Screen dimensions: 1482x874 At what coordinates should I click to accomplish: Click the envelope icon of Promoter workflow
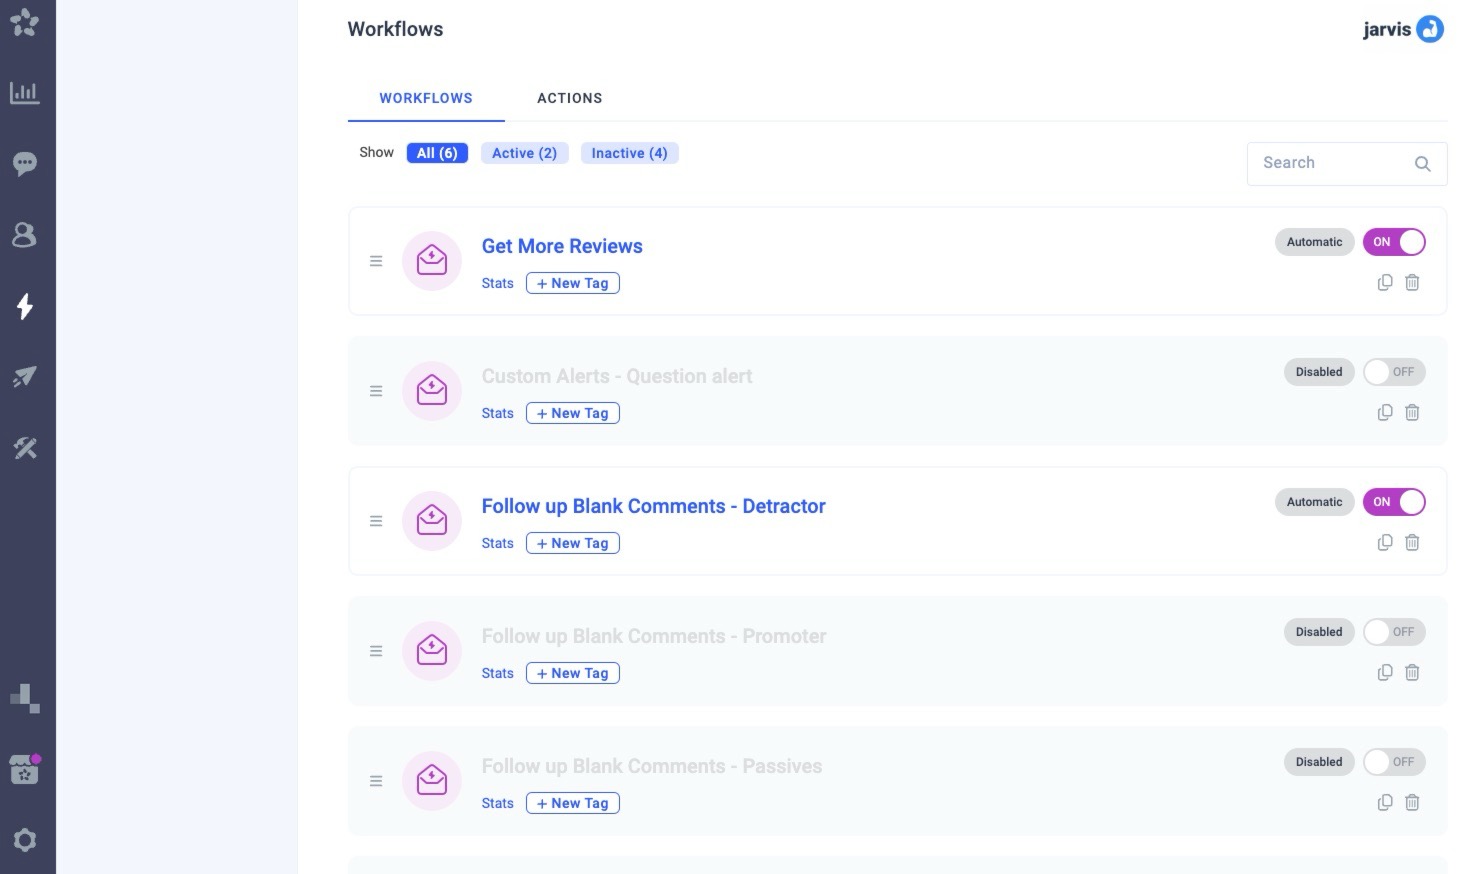click(x=432, y=651)
